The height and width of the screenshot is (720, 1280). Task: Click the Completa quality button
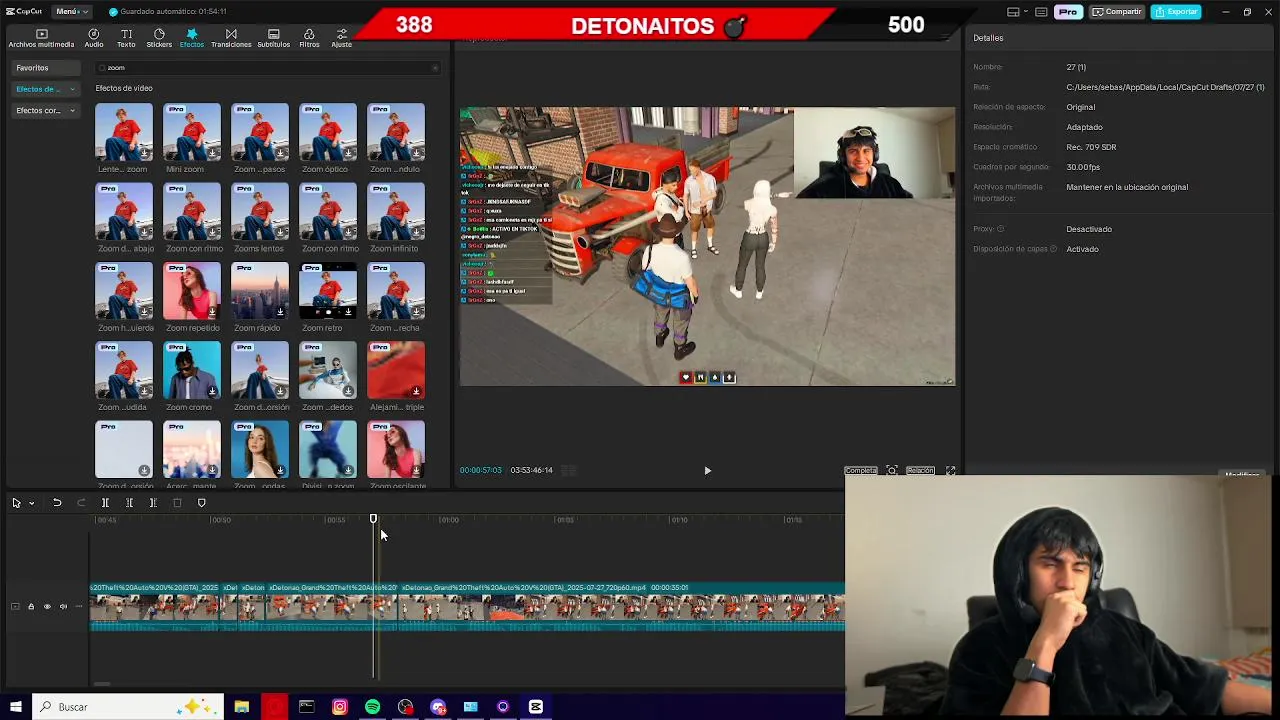tap(860, 470)
